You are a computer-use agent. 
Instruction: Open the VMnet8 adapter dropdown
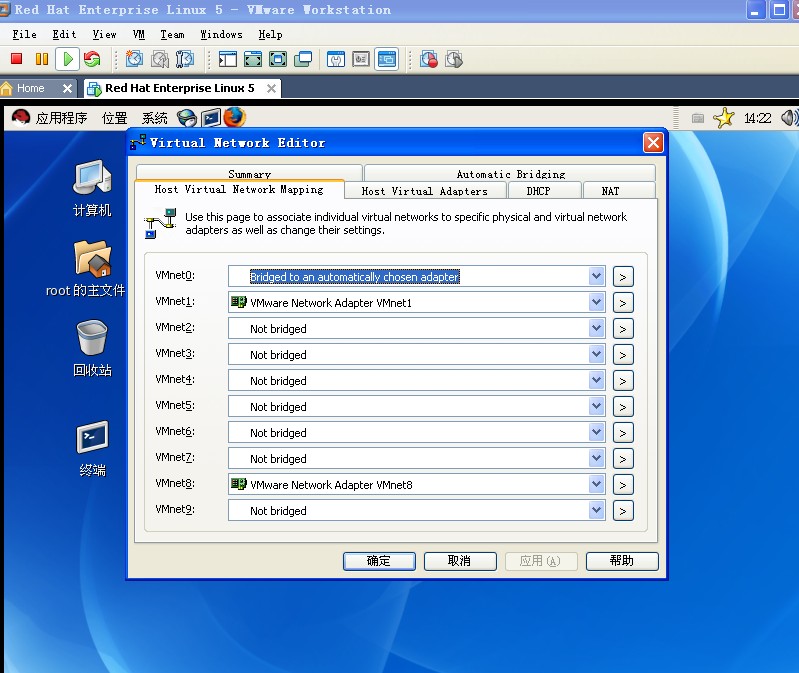point(597,485)
